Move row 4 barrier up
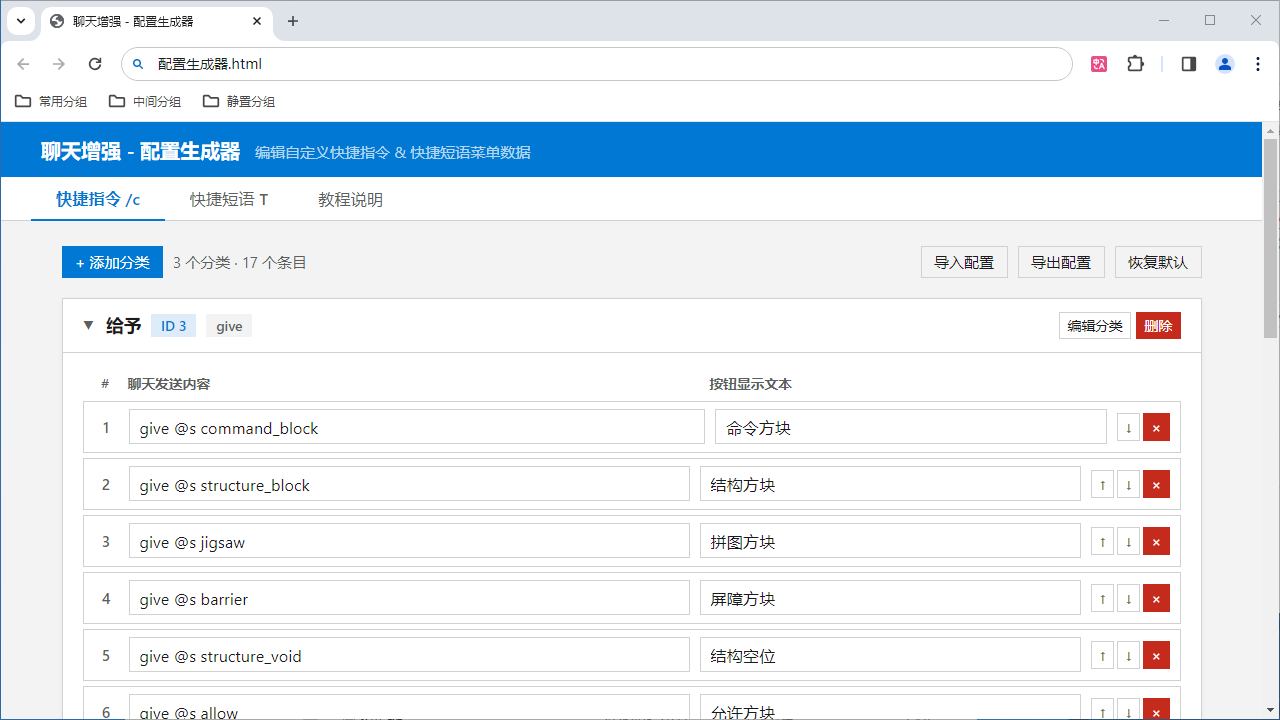Image resolution: width=1280 pixels, height=720 pixels. point(1102,598)
